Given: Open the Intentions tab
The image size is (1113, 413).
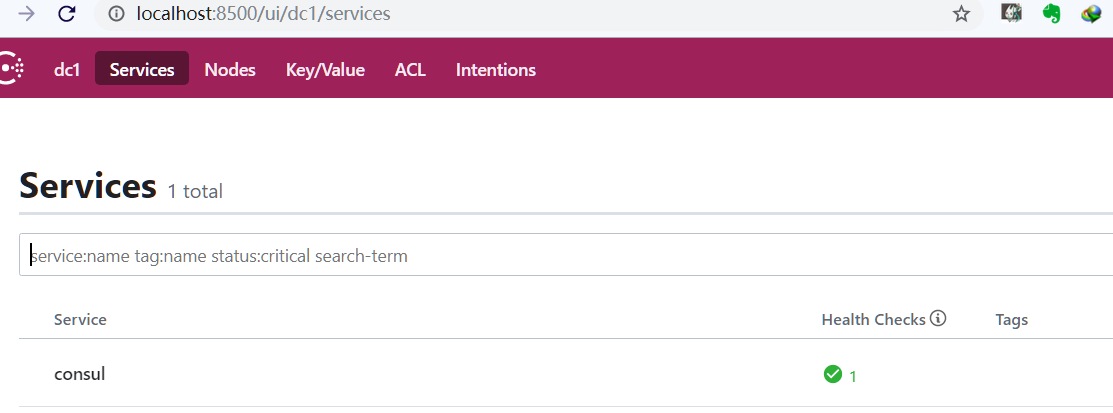Looking at the screenshot, I should click(x=496, y=70).
